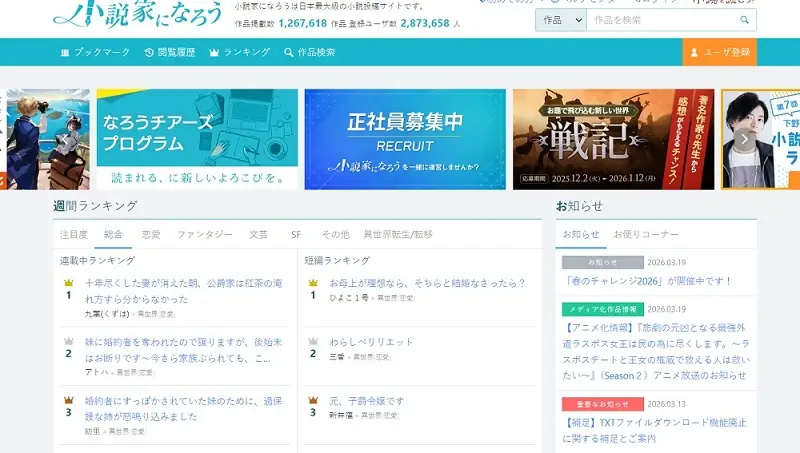
Task: Click author name 九葉(くずは)
Action: coord(107,314)
